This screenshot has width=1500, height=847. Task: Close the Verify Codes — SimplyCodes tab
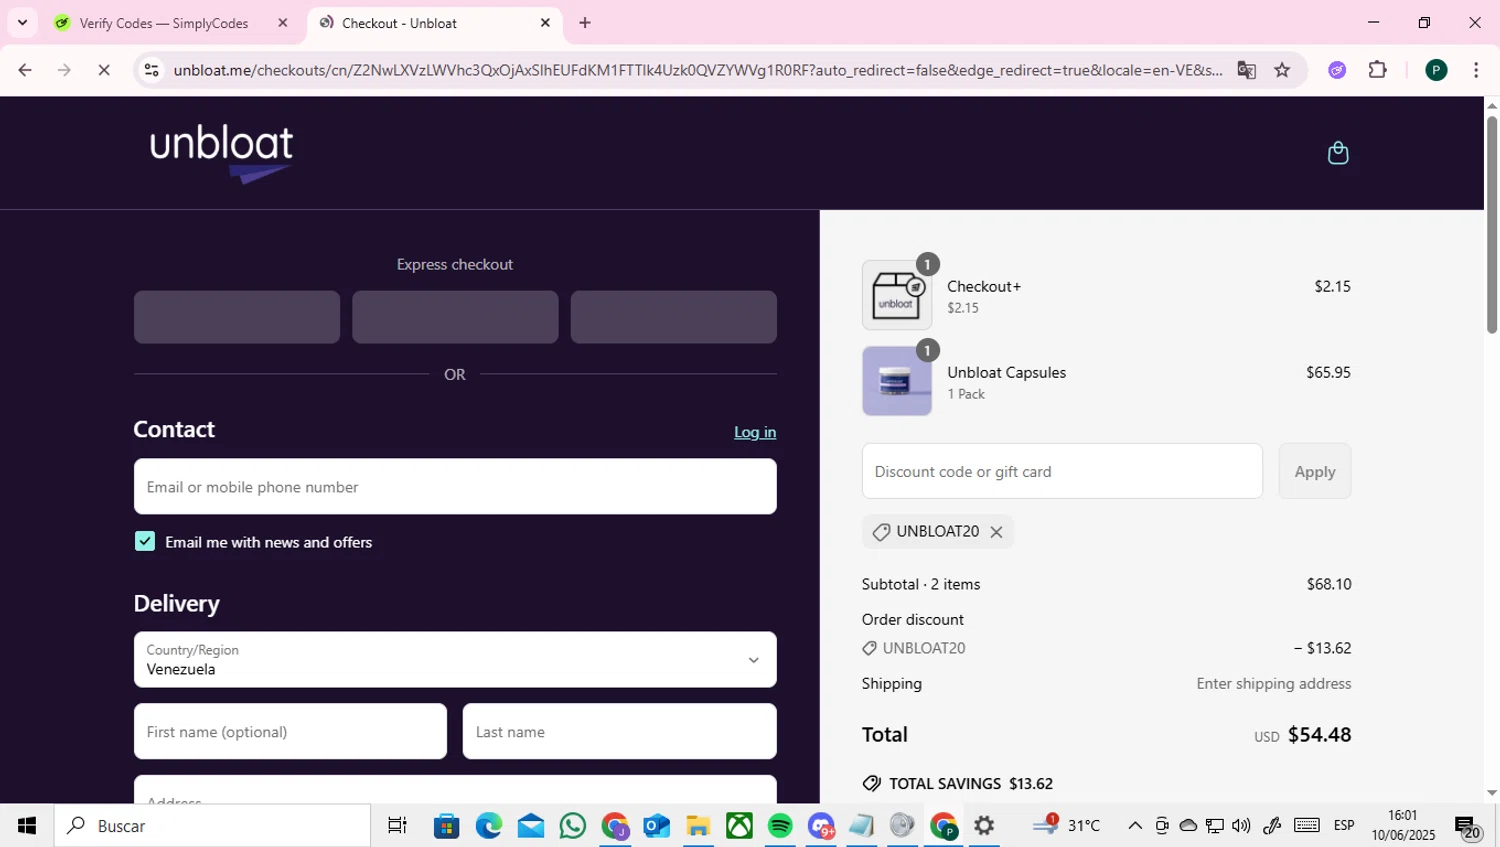283,23
